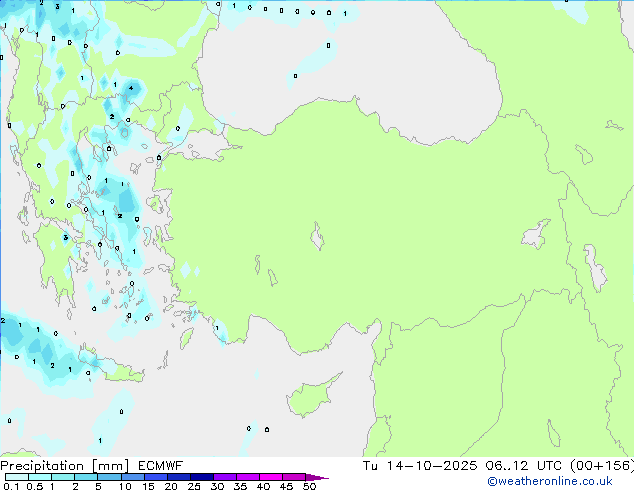Select the 35–40 mm legend color box
Viewport: 634px width, 490px height.
[x=247, y=477]
